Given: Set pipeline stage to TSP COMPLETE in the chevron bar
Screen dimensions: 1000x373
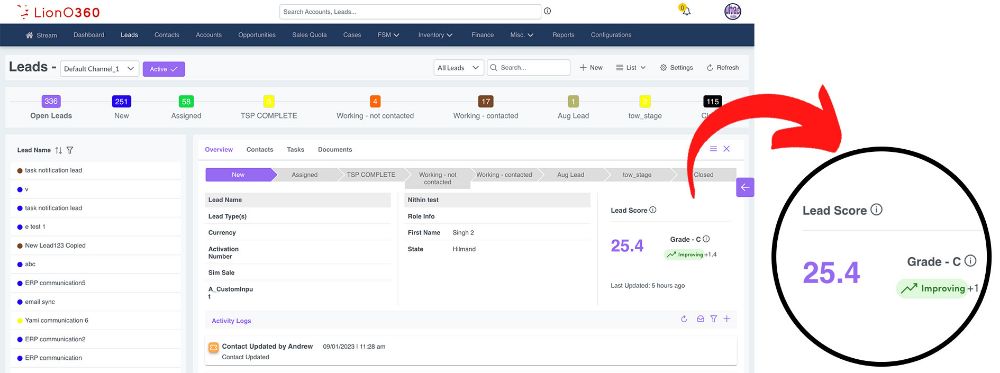Looking at the screenshot, I should point(371,175).
